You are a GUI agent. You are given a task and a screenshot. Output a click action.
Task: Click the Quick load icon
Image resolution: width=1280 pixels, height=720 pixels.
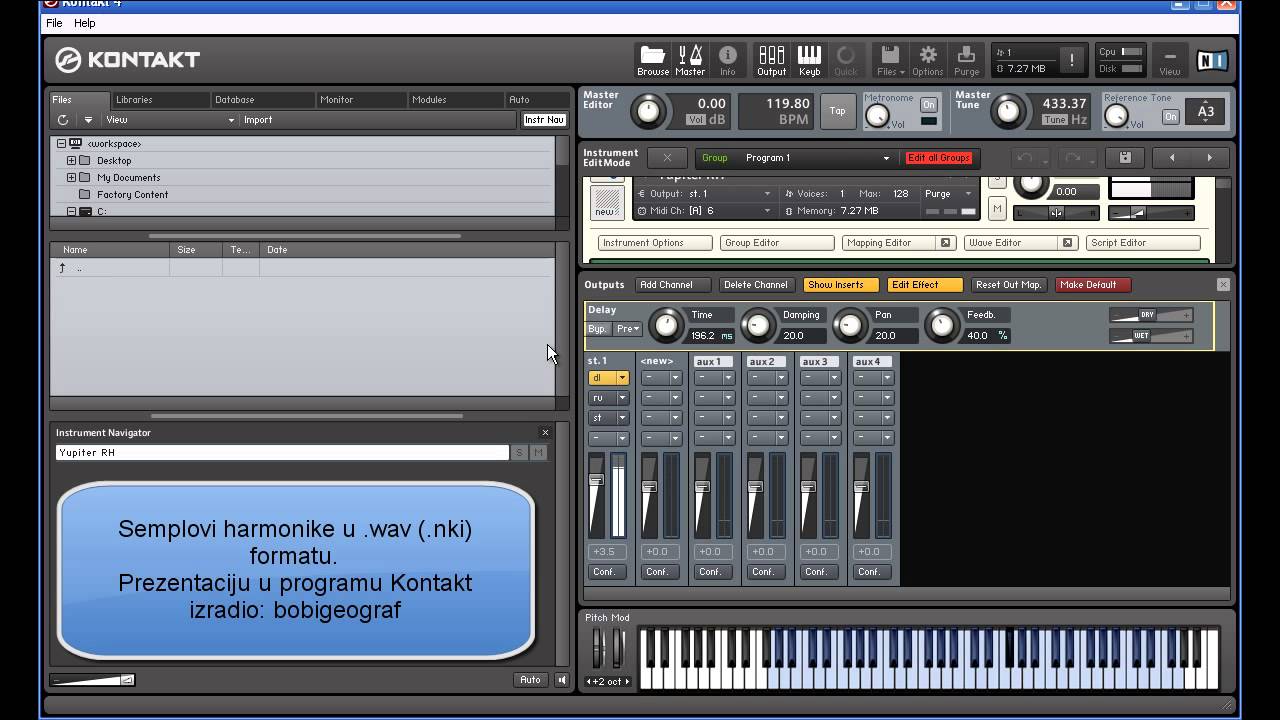846,60
